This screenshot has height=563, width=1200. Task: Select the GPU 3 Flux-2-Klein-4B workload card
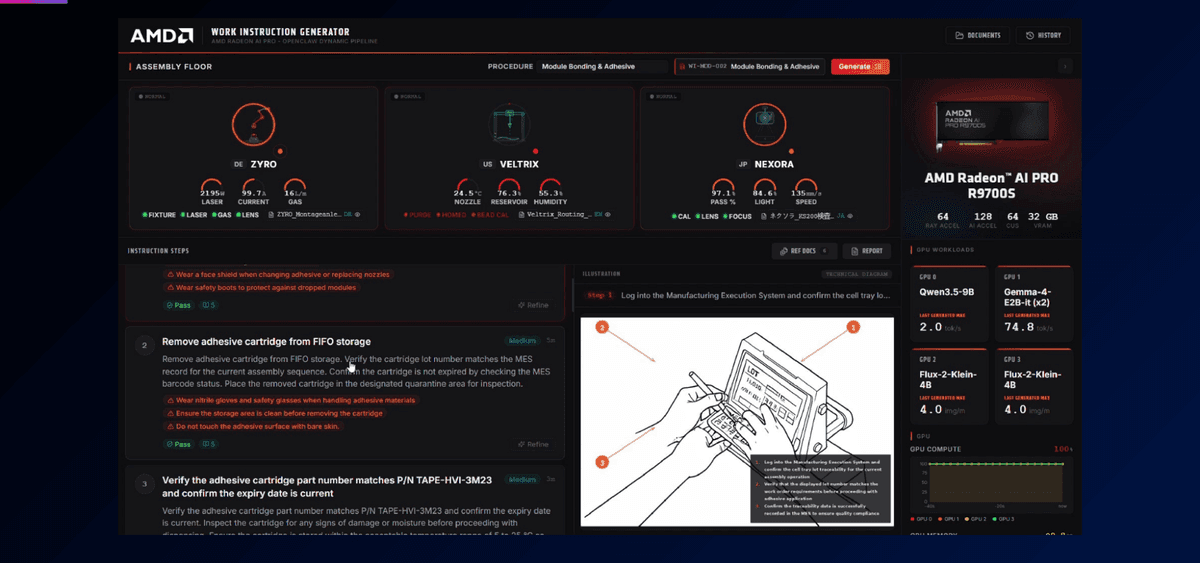tap(1035, 385)
